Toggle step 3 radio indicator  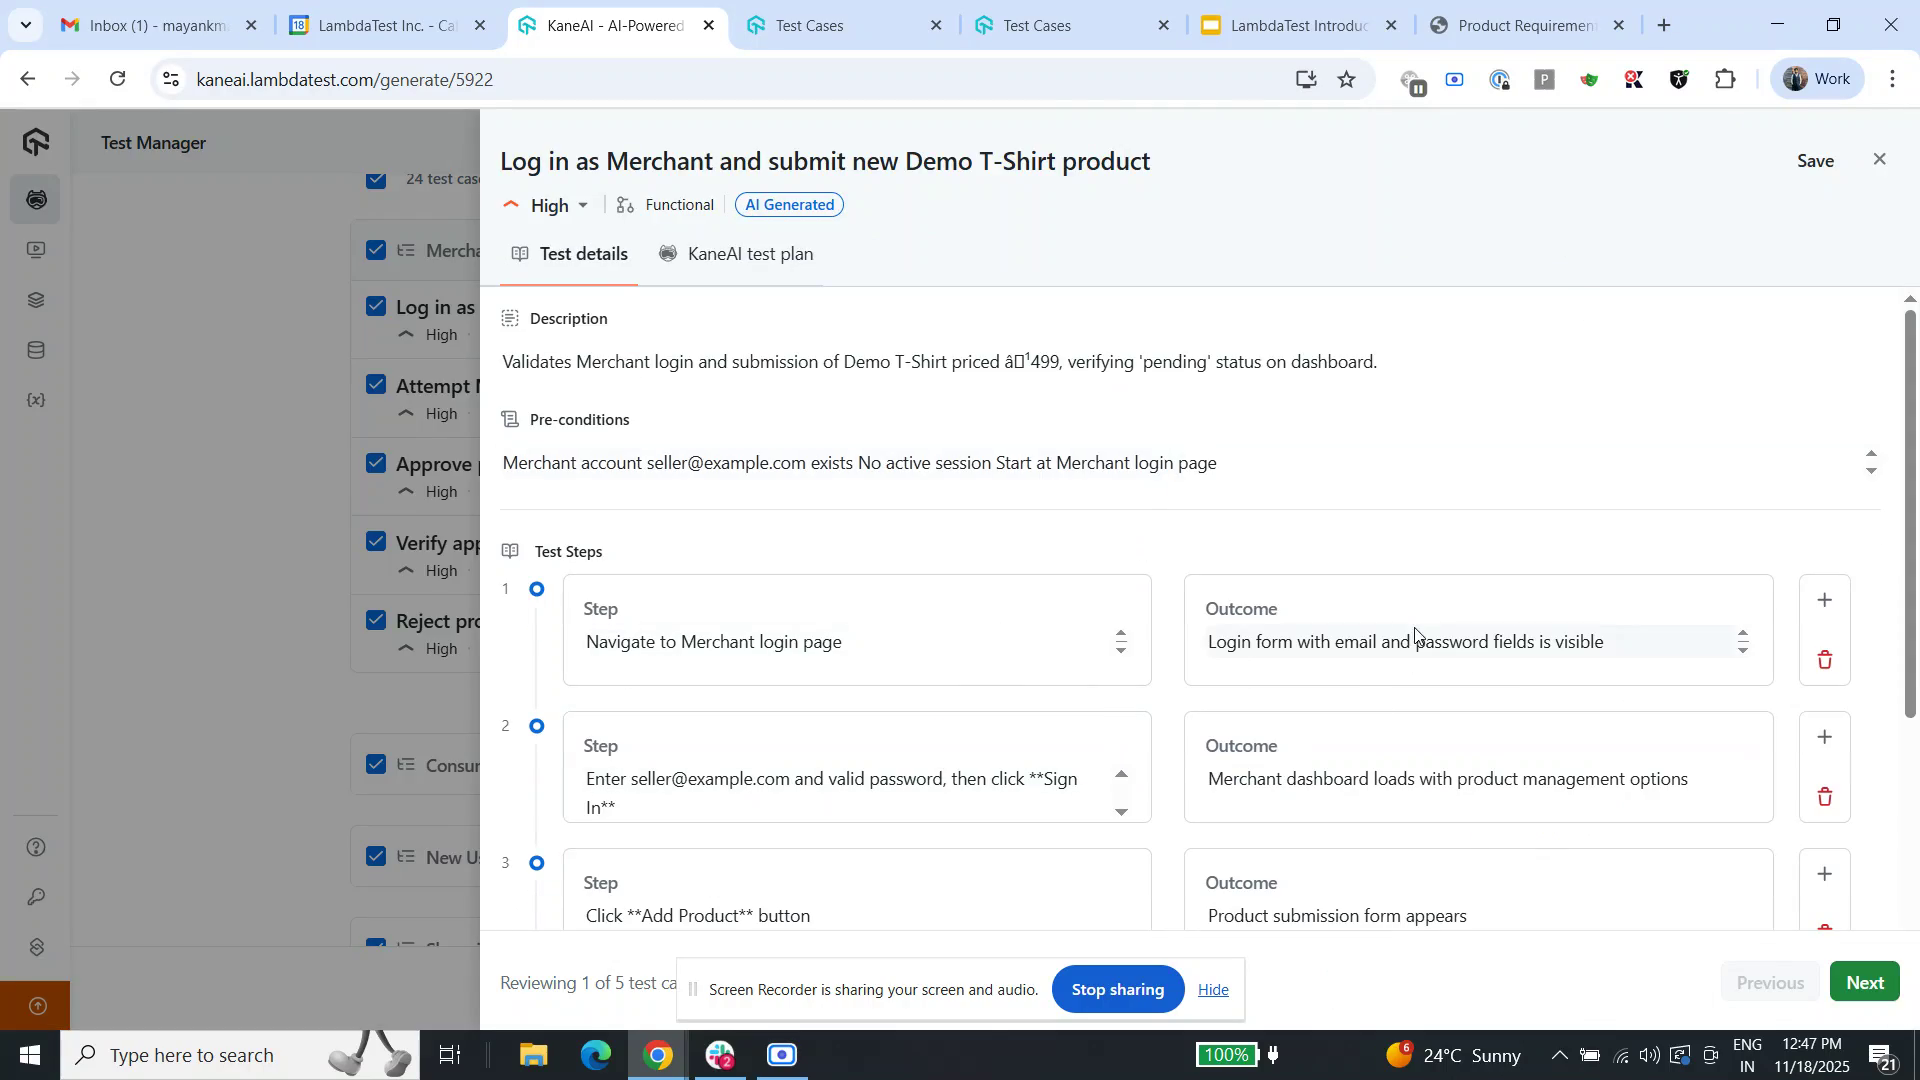pyautogui.click(x=538, y=862)
